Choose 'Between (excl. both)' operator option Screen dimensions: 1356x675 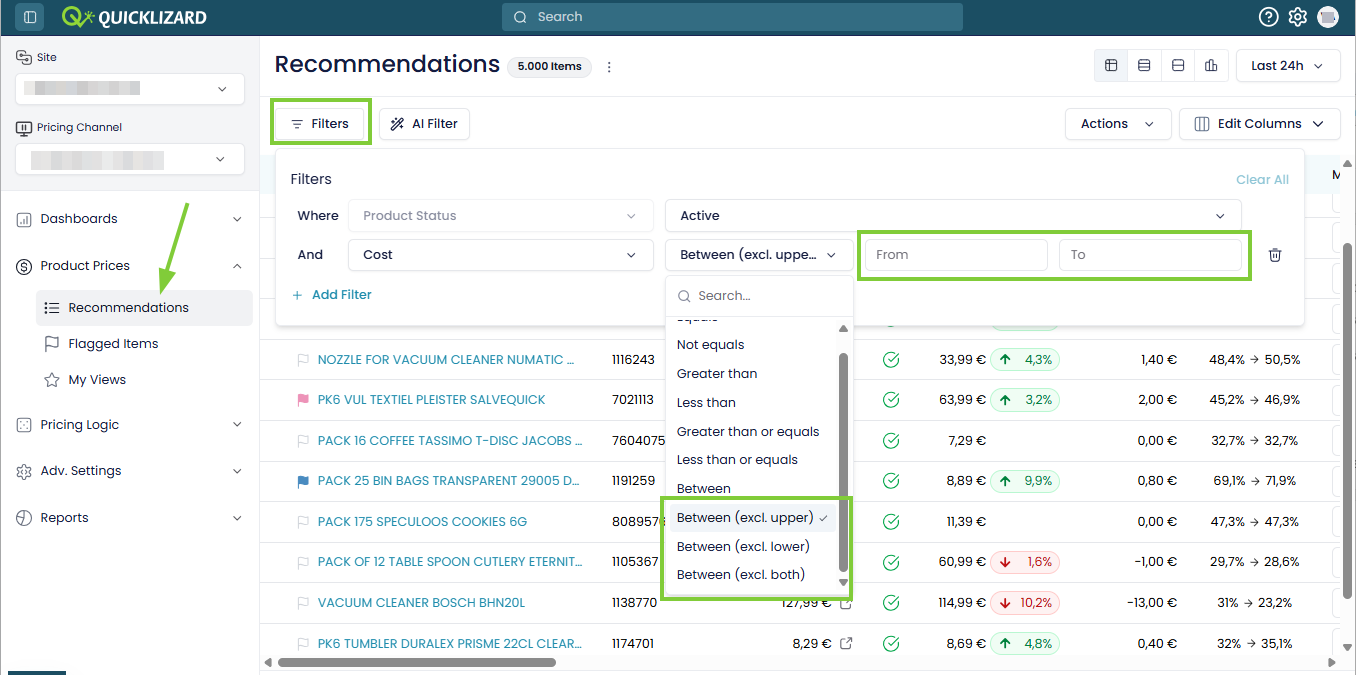pyautogui.click(x=741, y=575)
